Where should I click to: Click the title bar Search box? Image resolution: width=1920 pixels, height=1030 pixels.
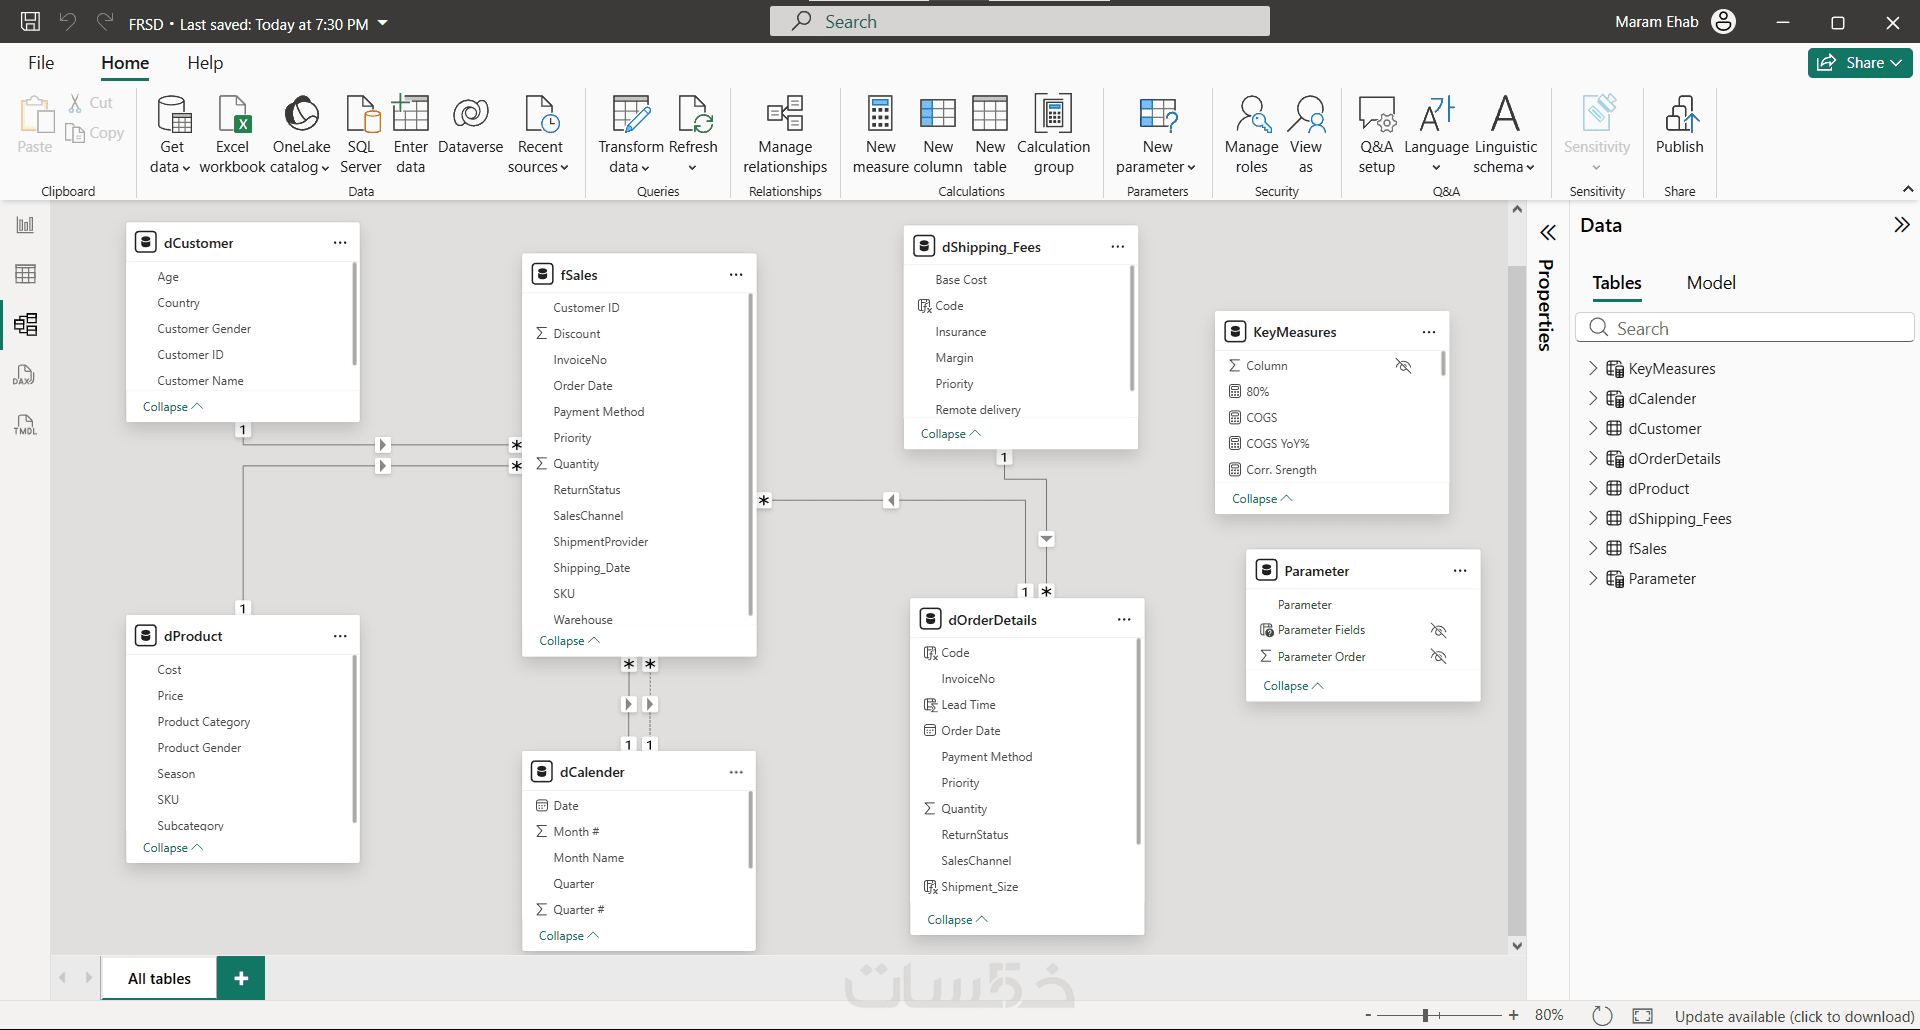1020,21
